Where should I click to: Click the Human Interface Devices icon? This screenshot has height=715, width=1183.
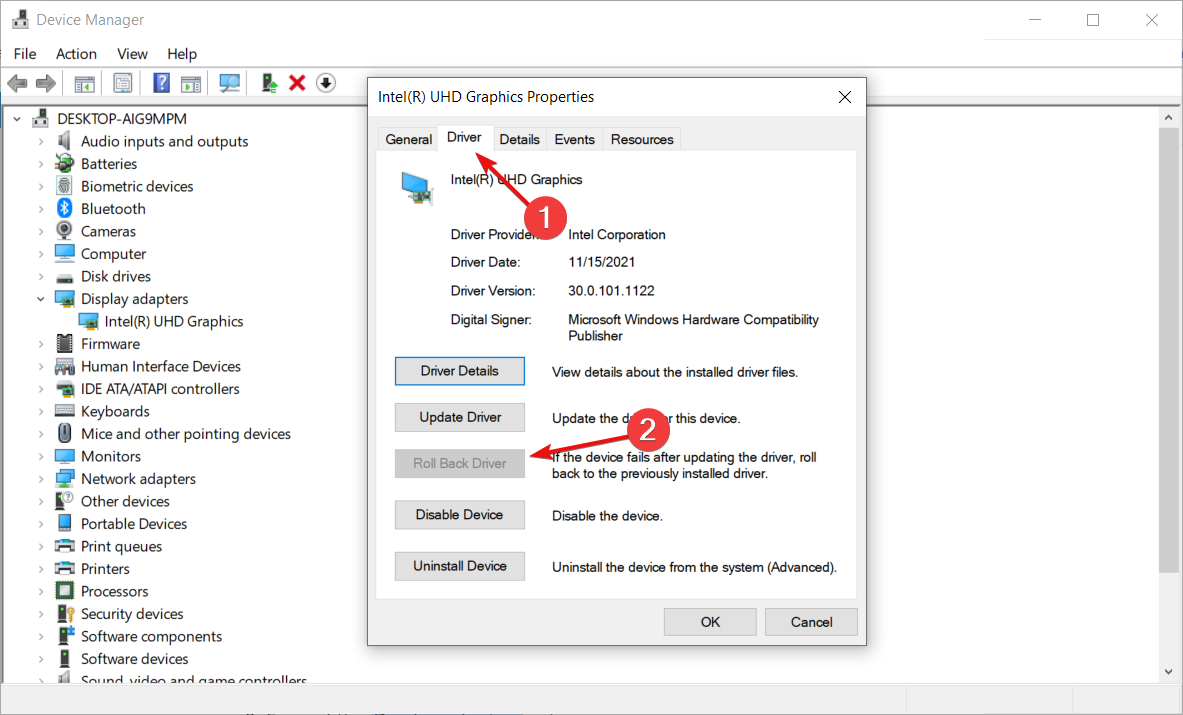tap(65, 367)
